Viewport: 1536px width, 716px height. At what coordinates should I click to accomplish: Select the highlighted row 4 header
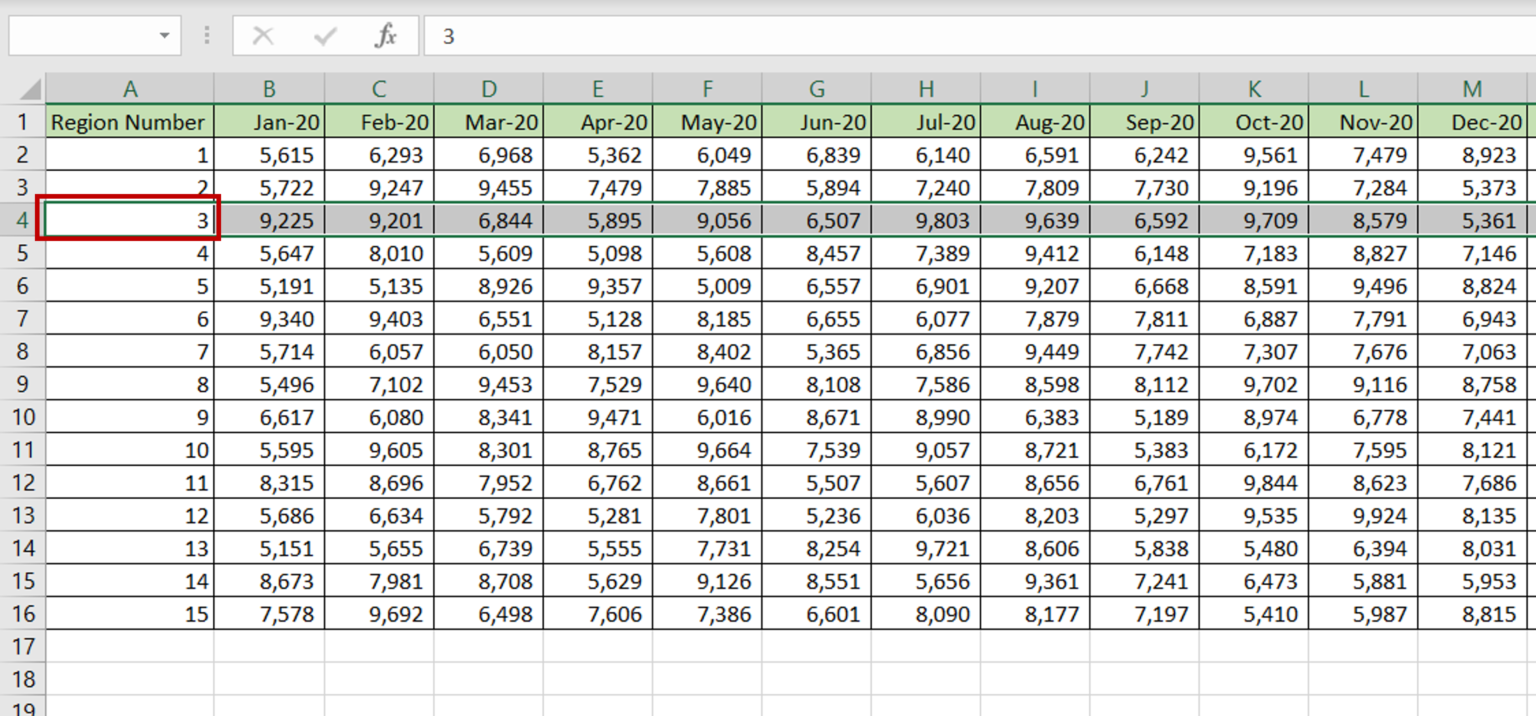[22, 219]
